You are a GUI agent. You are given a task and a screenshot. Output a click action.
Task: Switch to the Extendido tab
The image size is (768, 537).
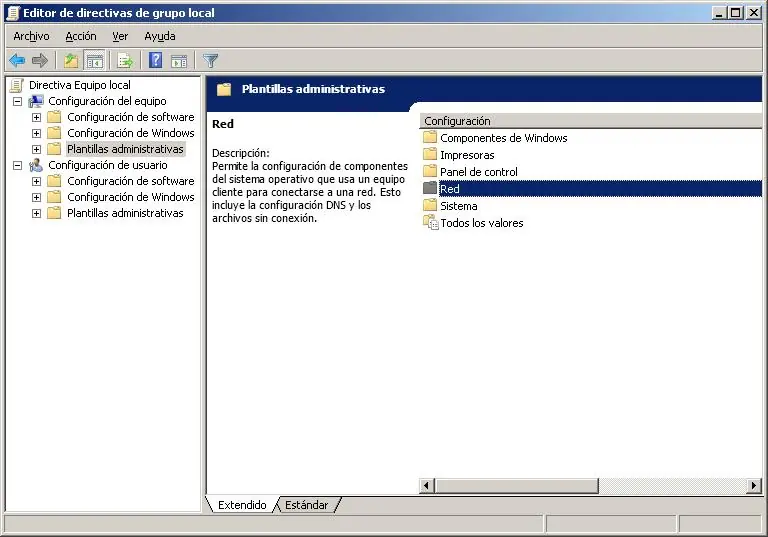point(242,505)
